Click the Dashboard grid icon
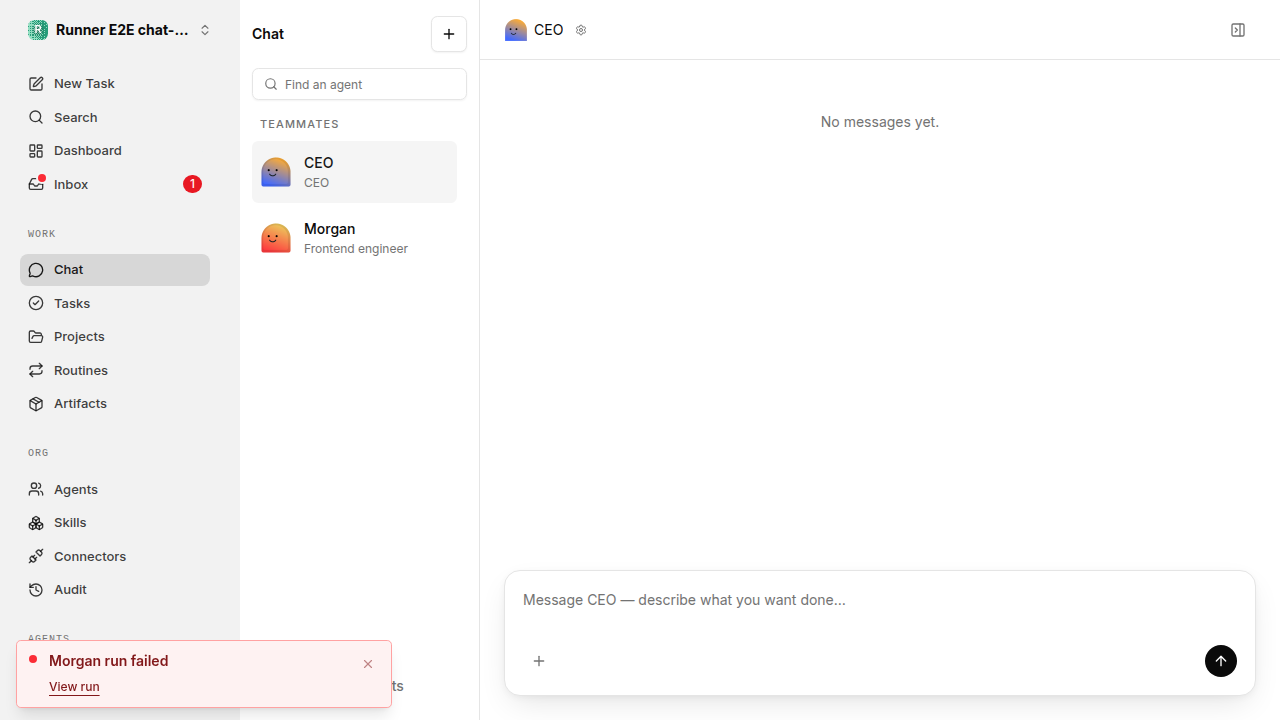This screenshot has height=720, width=1280. point(36,151)
